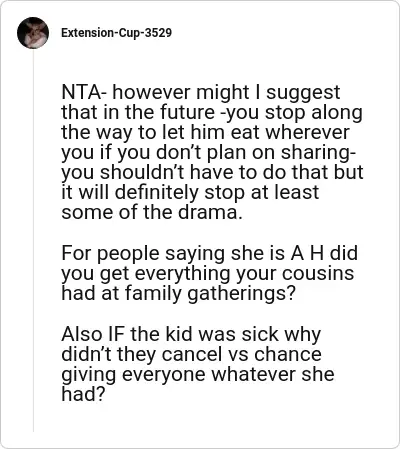Click the word "everyone" in the last paragraph
The width and height of the screenshot is (400, 449).
[164, 375]
